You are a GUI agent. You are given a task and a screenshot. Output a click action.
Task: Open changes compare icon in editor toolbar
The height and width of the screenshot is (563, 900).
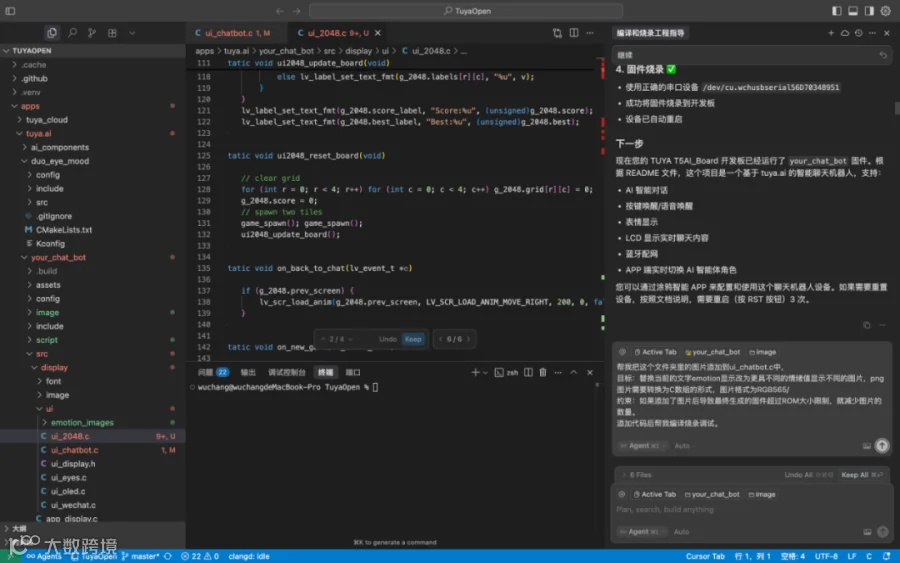click(x=557, y=33)
